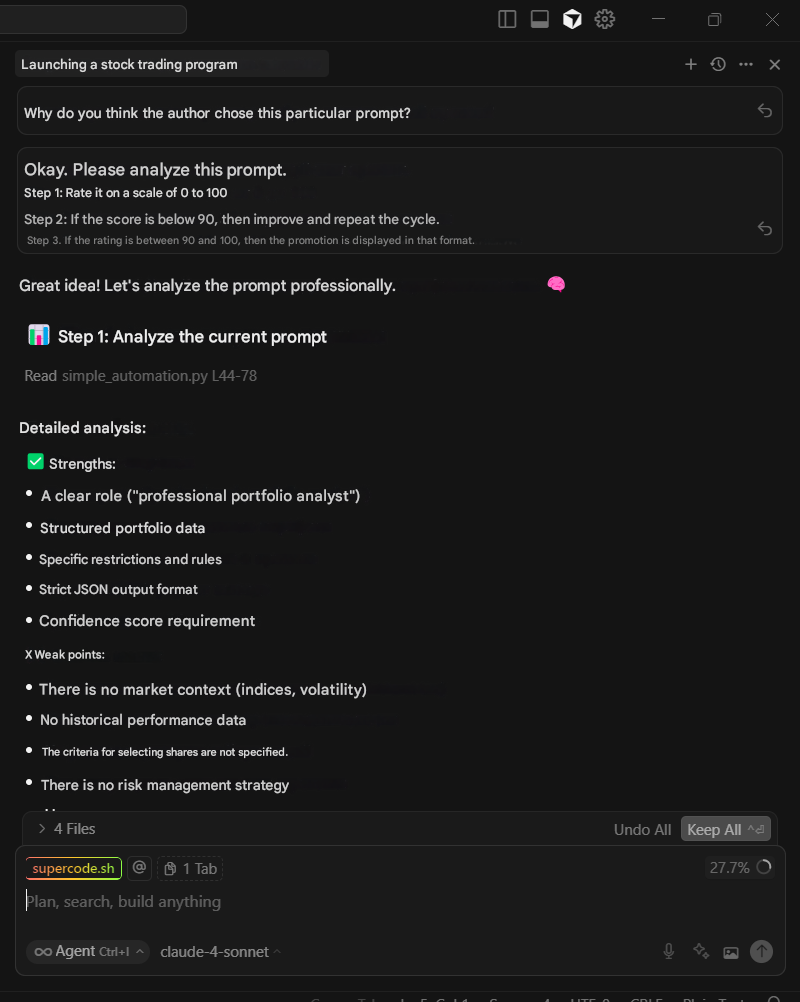This screenshot has width=800, height=1002.
Task: Start a new chat with plus icon
Action: 690,64
